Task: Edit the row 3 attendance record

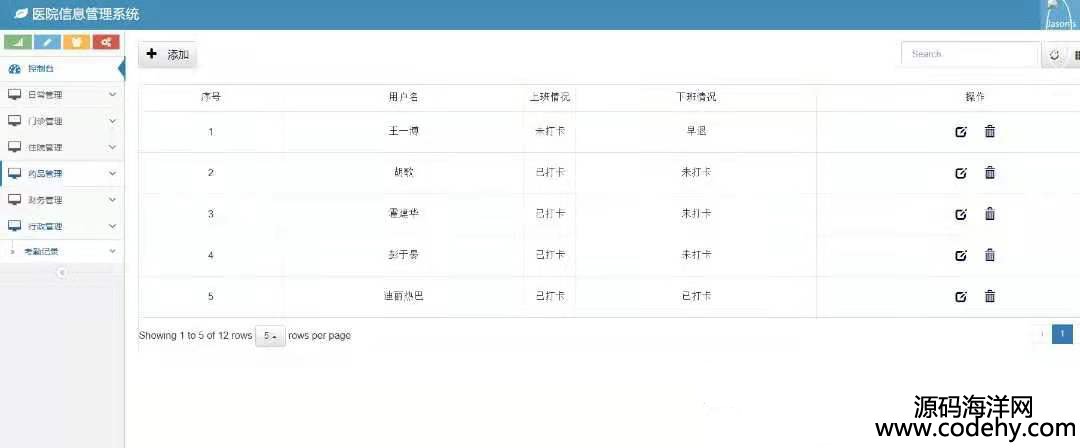Action: tap(961, 214)
